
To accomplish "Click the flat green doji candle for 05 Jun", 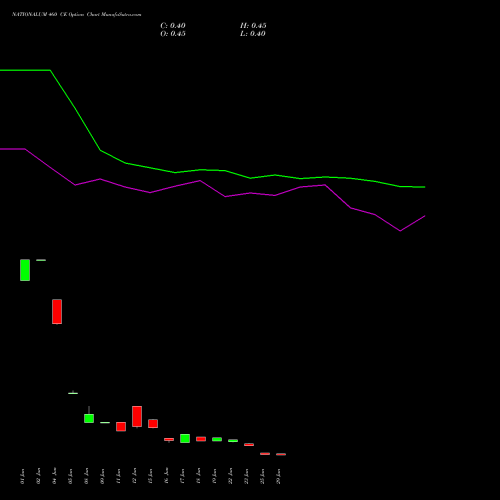I will point(73,393).
